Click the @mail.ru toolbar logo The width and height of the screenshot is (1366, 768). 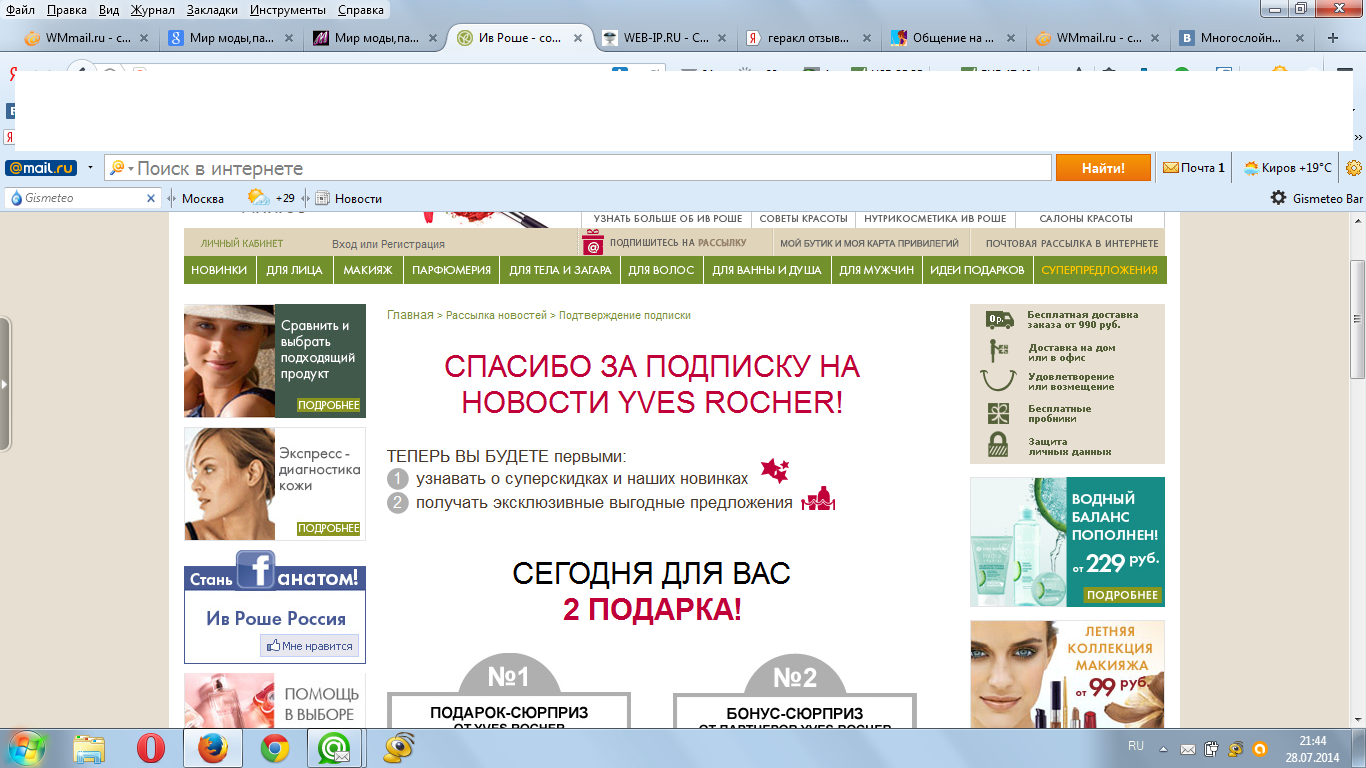(41, 168)
